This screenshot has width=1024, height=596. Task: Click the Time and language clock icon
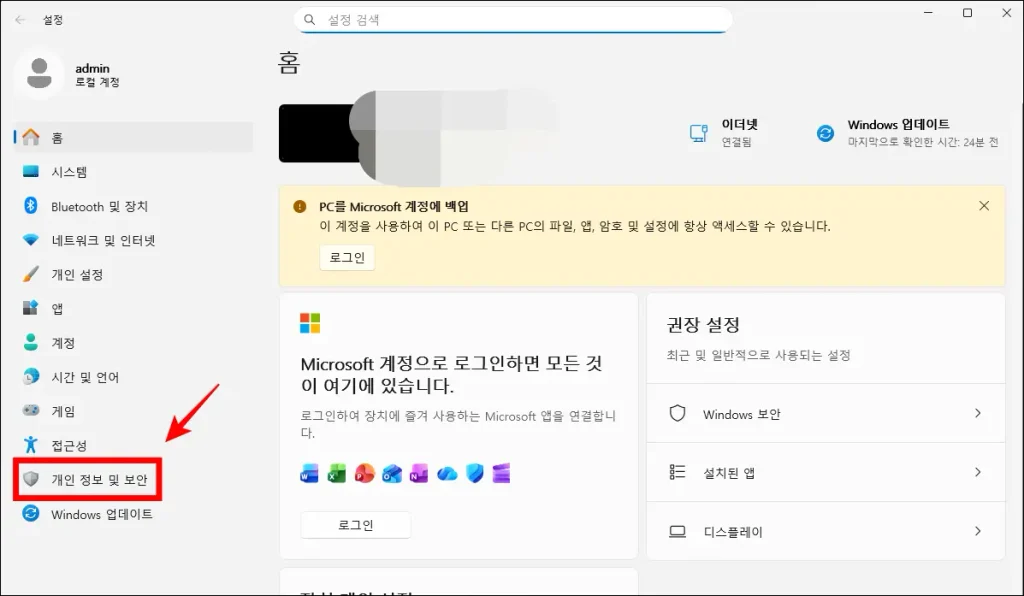[x=31, y=377]
